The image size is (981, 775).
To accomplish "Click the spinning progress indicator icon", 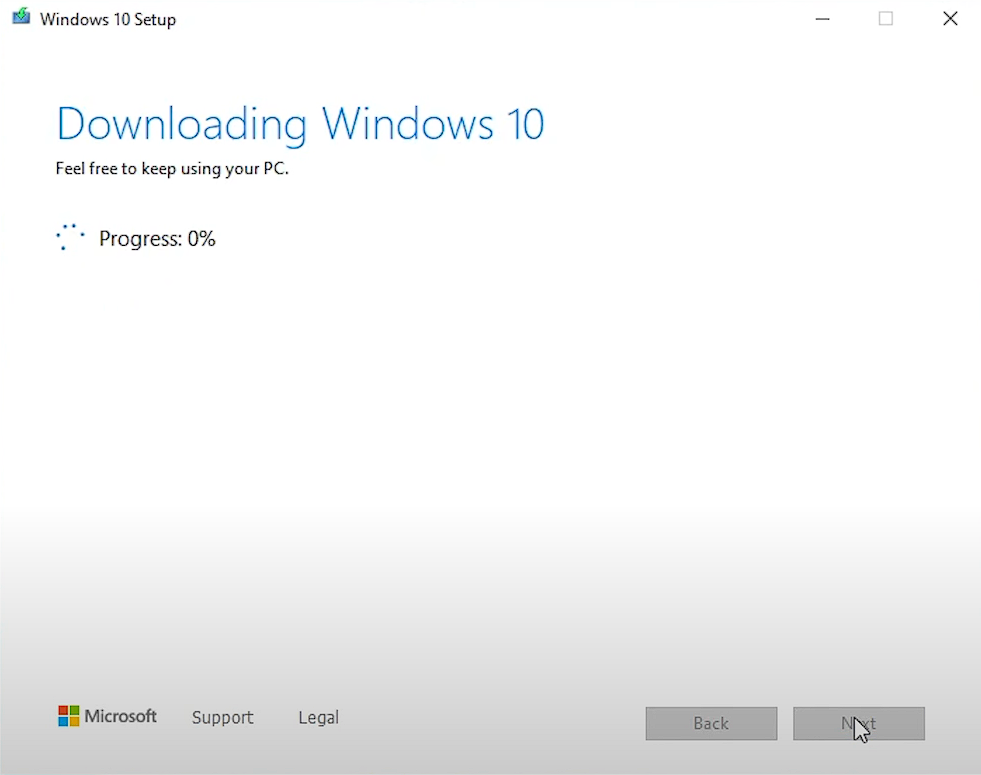I will [70, 236].
